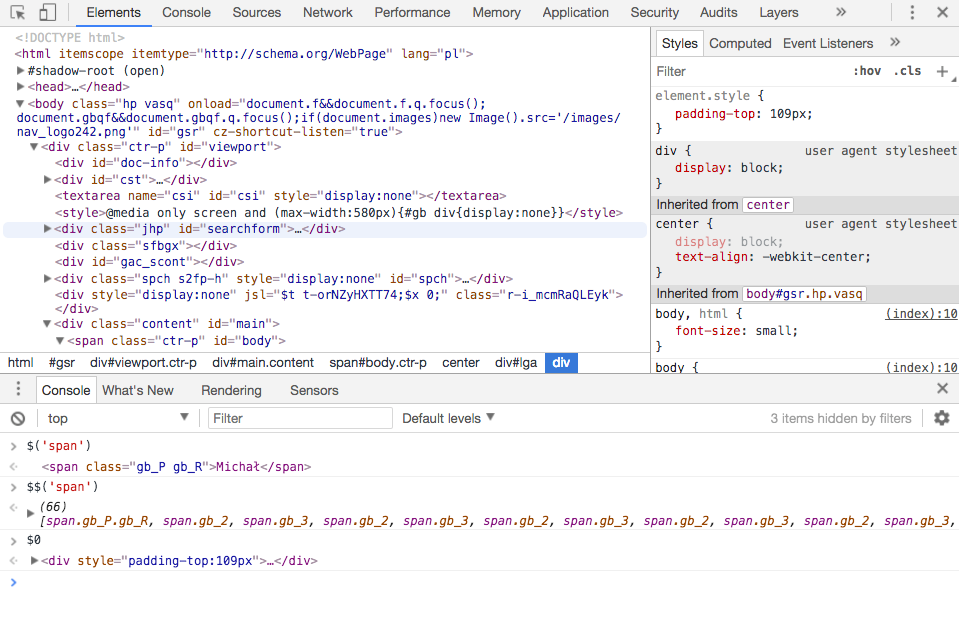
Task: Switch to the Network panel tab
Action: [327, 12]
